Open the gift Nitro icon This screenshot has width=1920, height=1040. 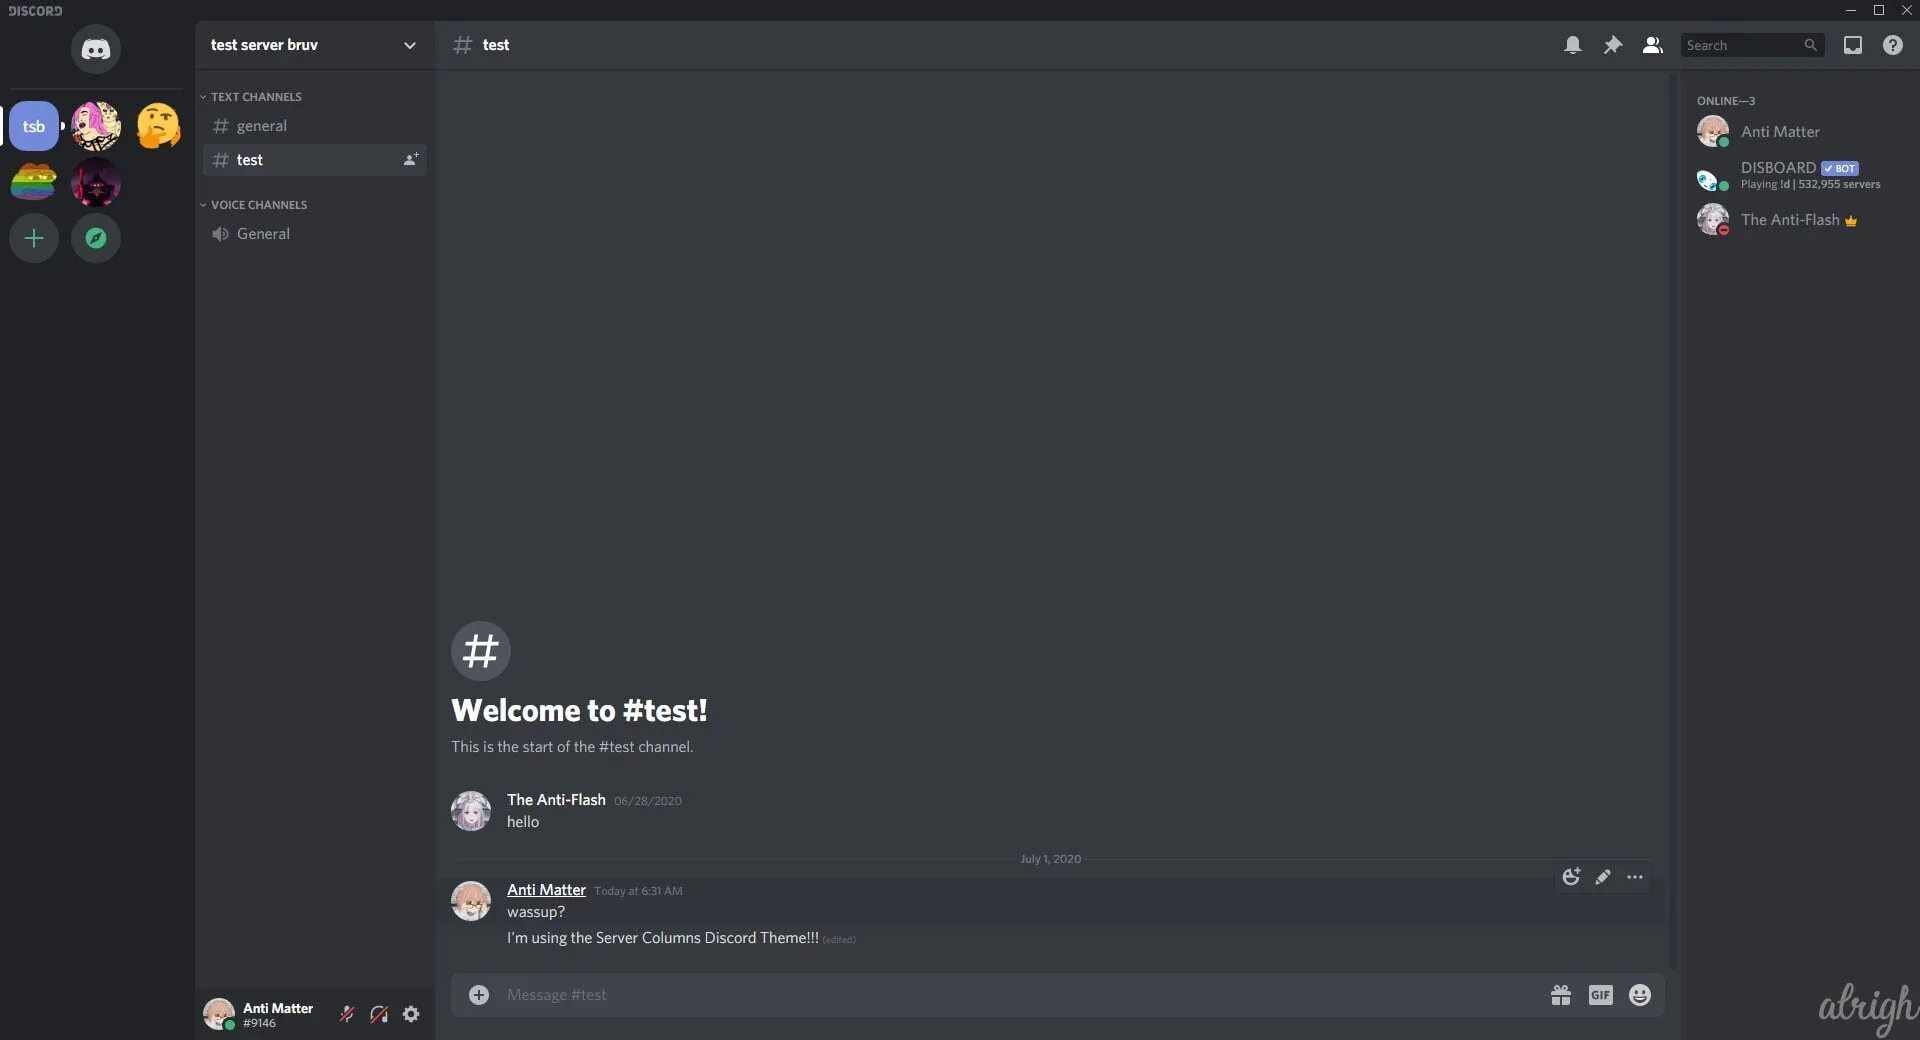coord(1561,995)
